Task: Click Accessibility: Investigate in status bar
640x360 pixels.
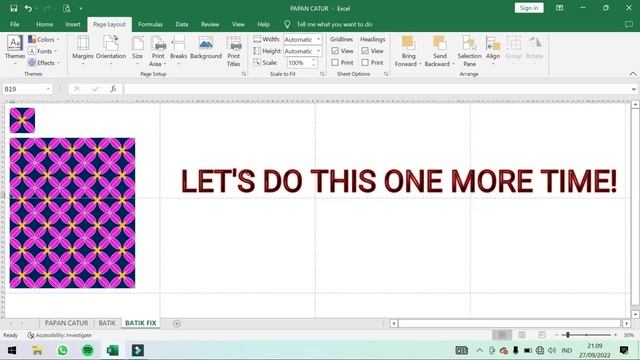Action: tap(60, 335)
